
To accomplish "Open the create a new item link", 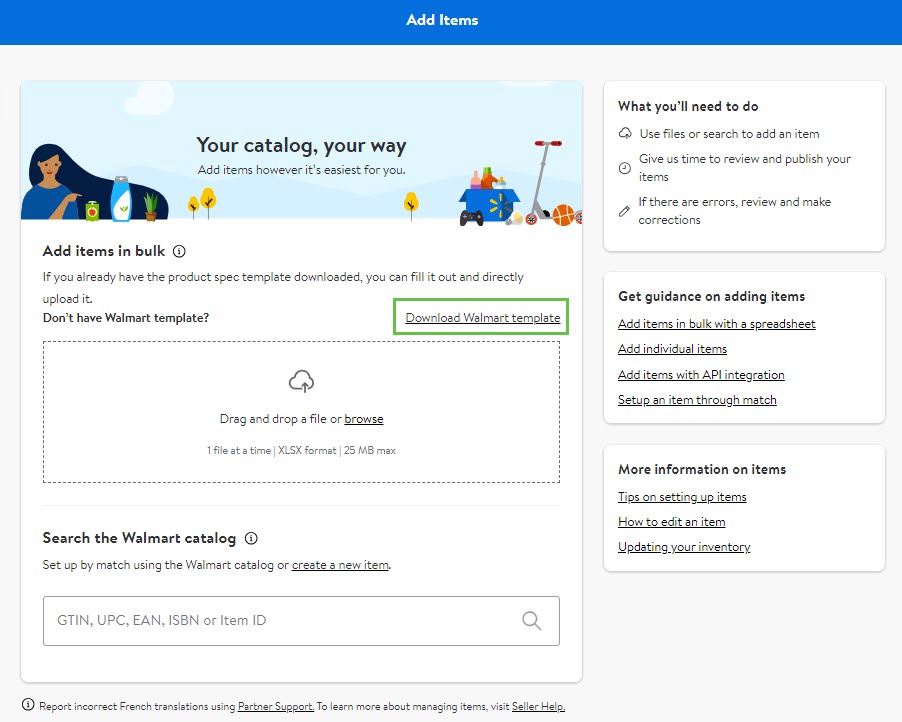I will point(340,565).
